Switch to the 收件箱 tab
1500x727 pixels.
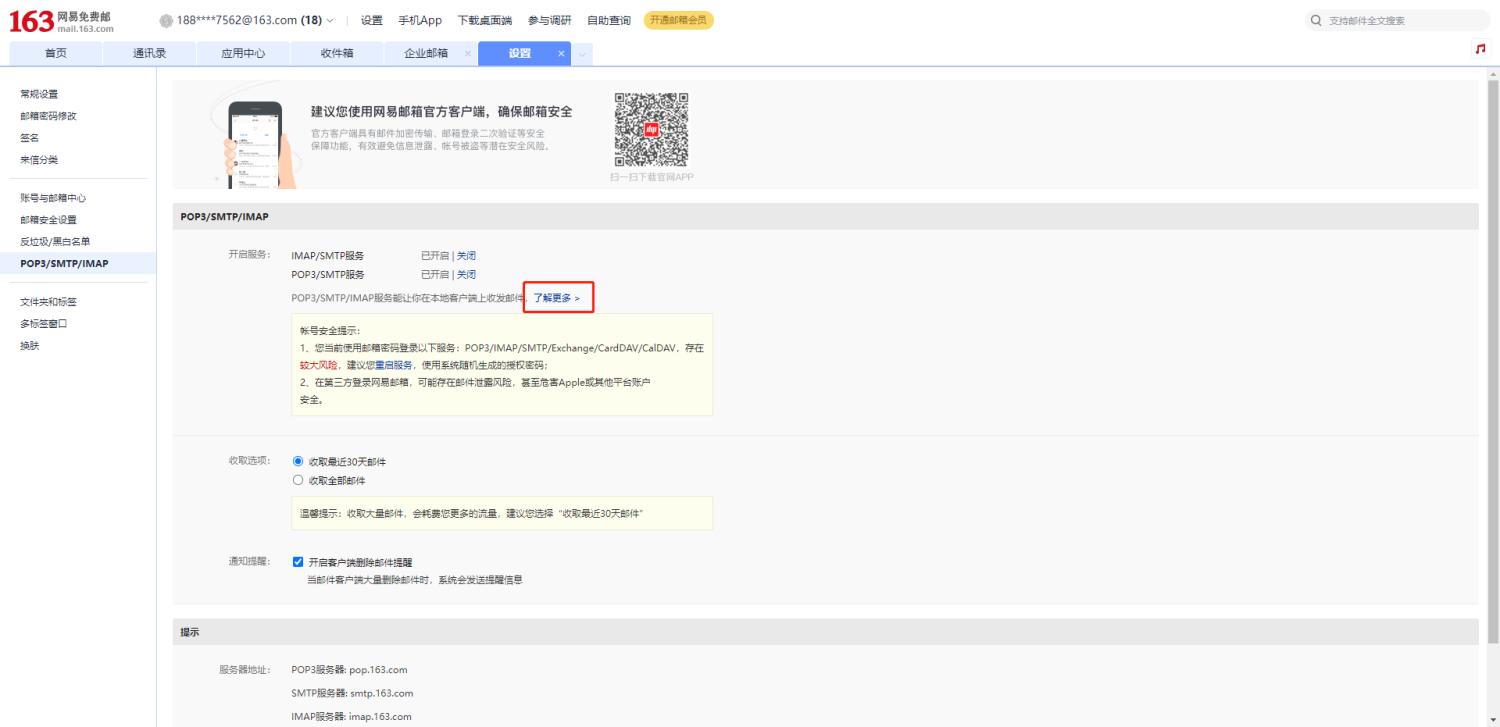click(337, 54)
